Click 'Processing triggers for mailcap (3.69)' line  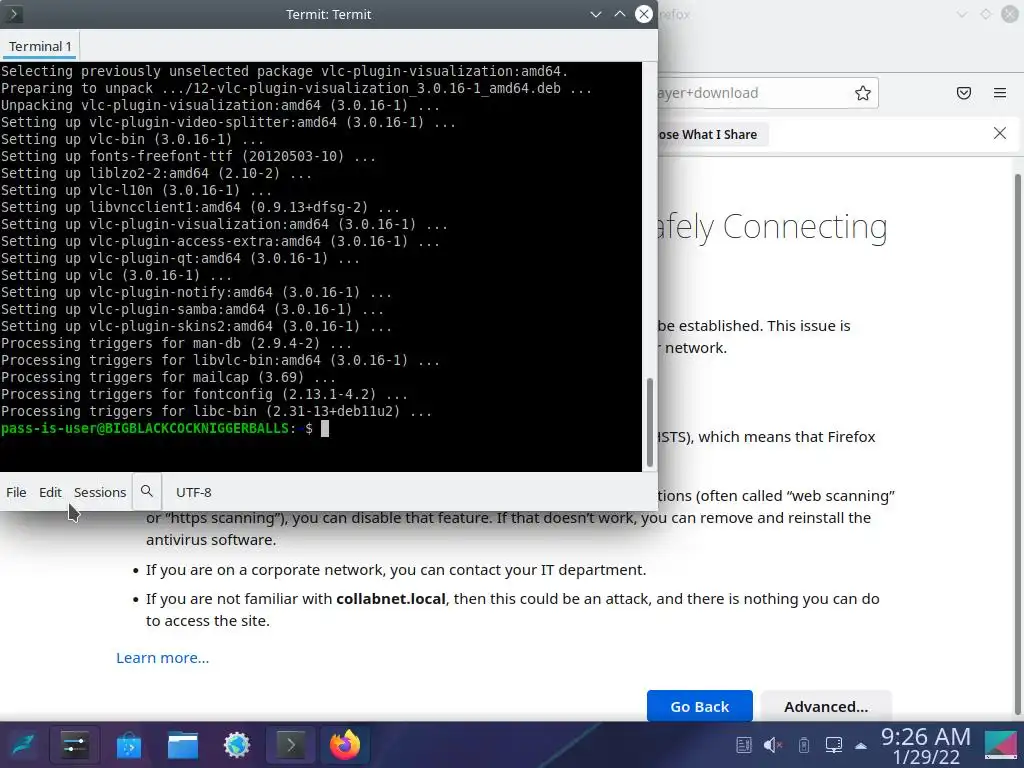tap(168, 377)
